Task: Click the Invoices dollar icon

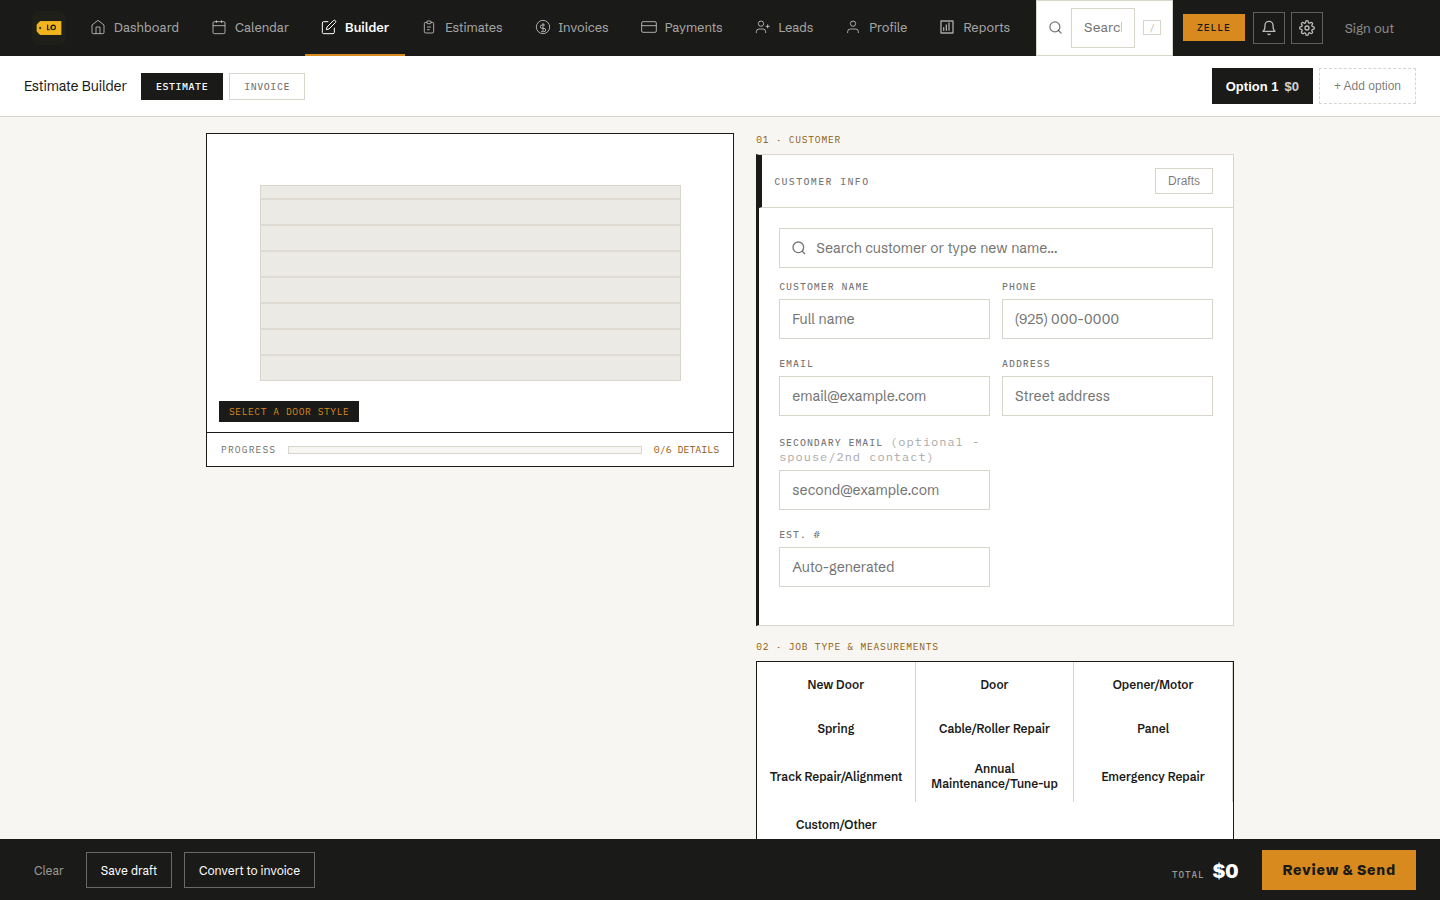Action: point(543,27)
